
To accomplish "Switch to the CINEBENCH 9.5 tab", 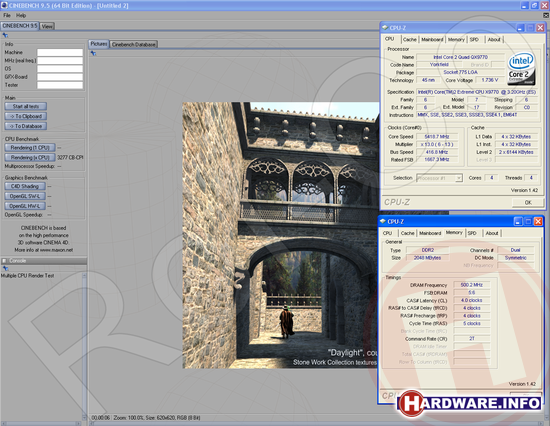I will point(20,26).
